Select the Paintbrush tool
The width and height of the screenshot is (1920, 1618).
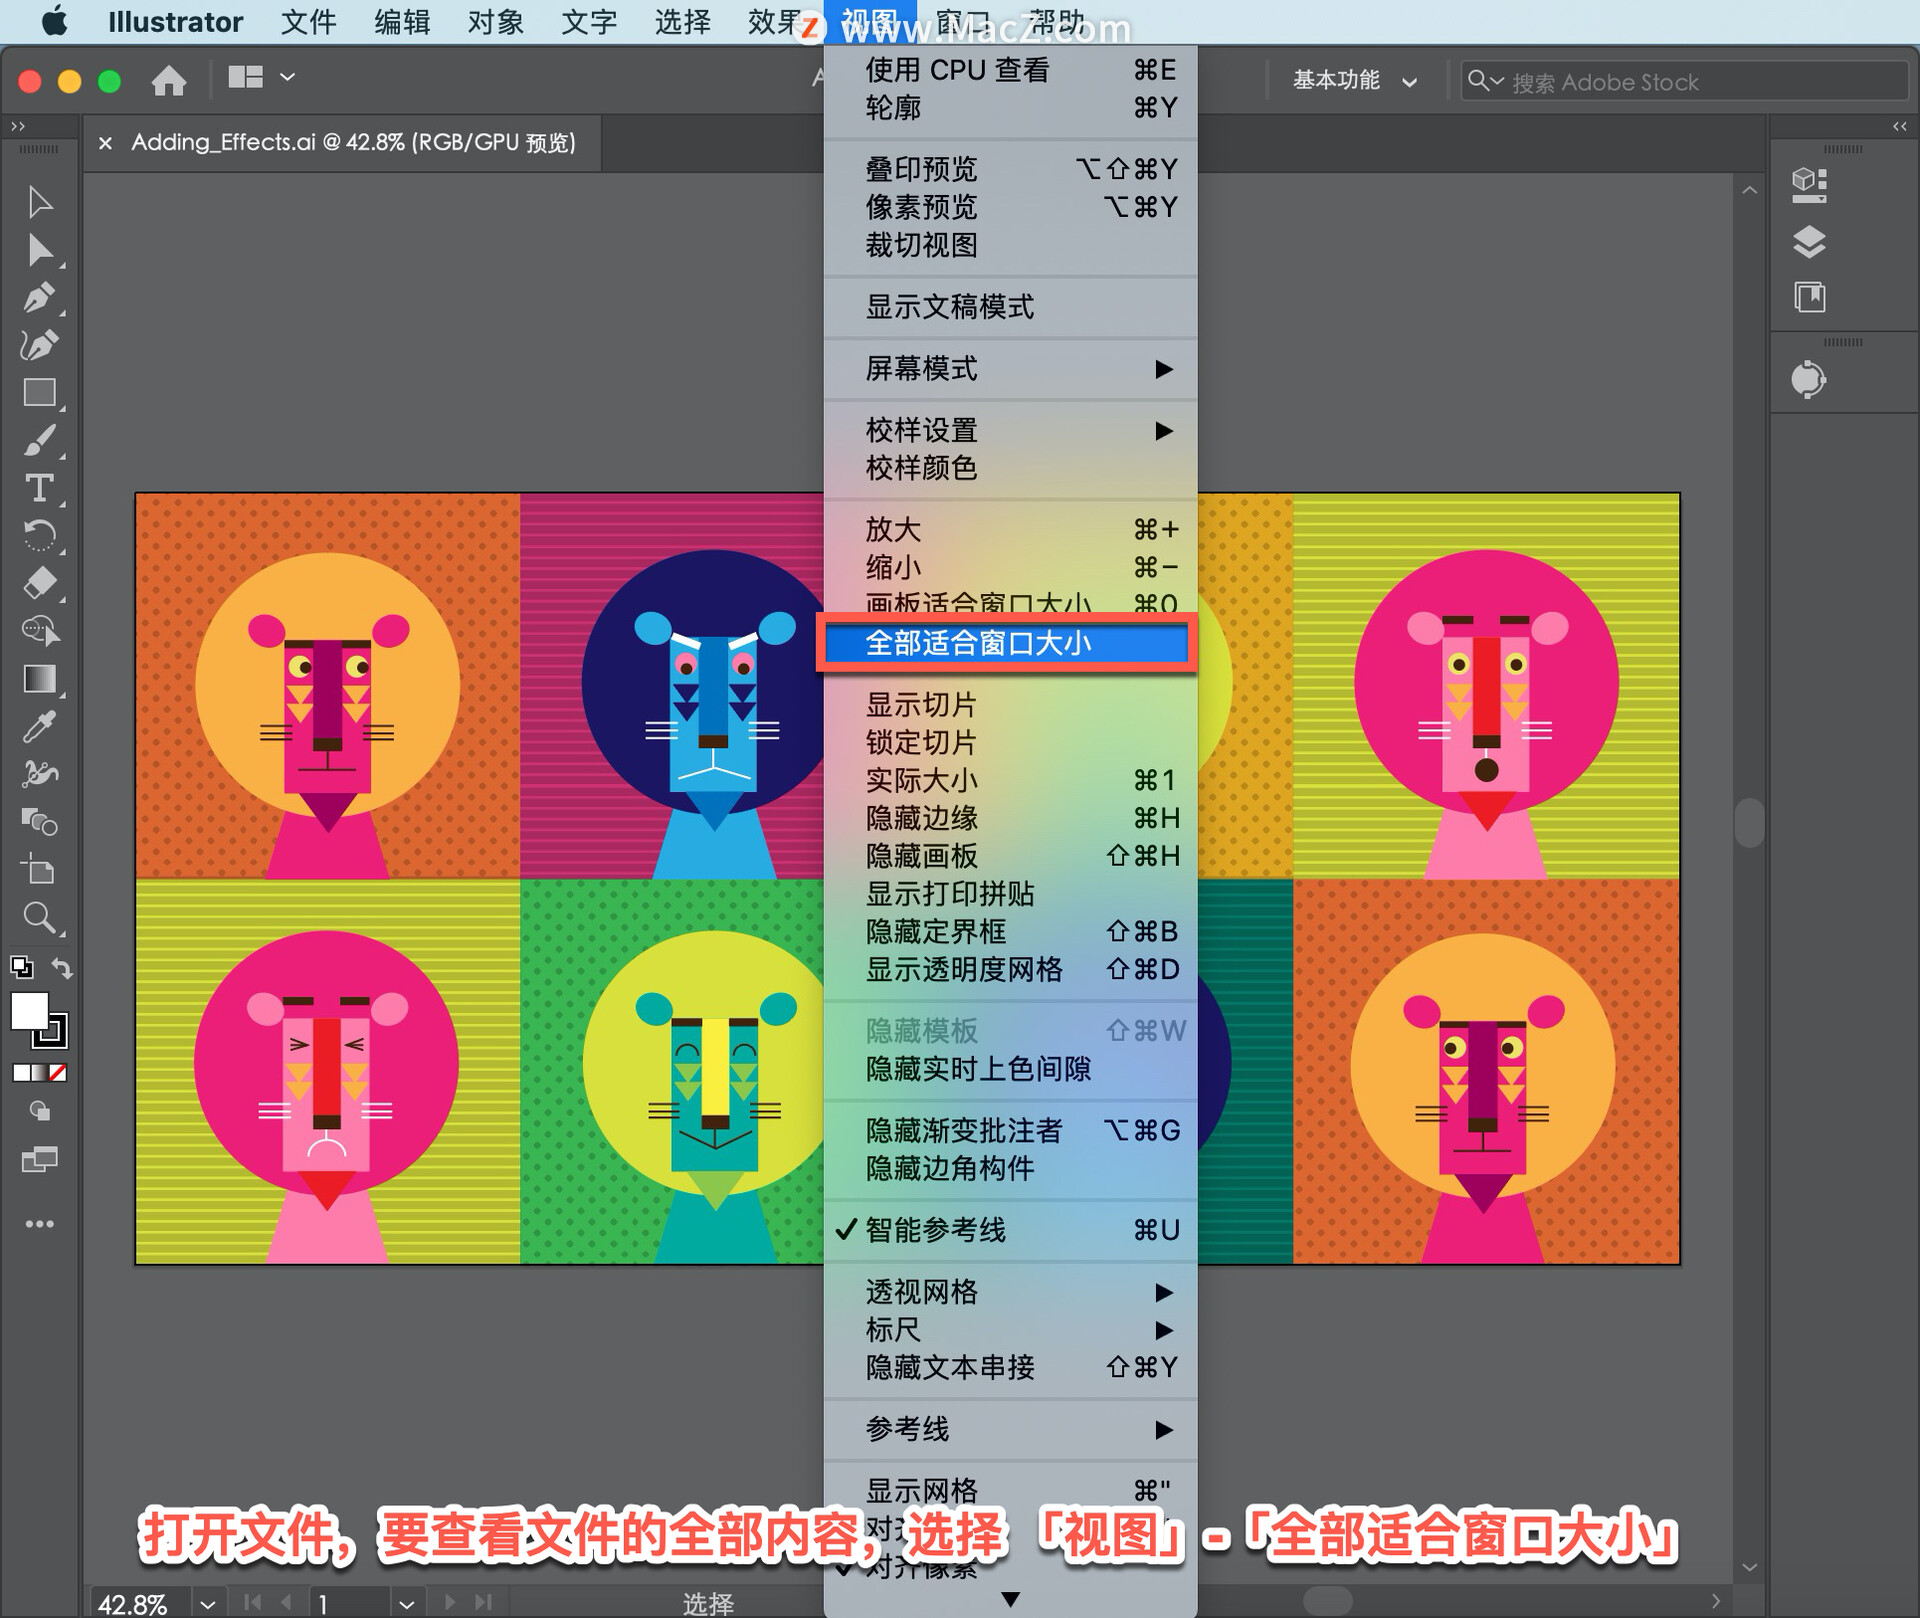39,440
